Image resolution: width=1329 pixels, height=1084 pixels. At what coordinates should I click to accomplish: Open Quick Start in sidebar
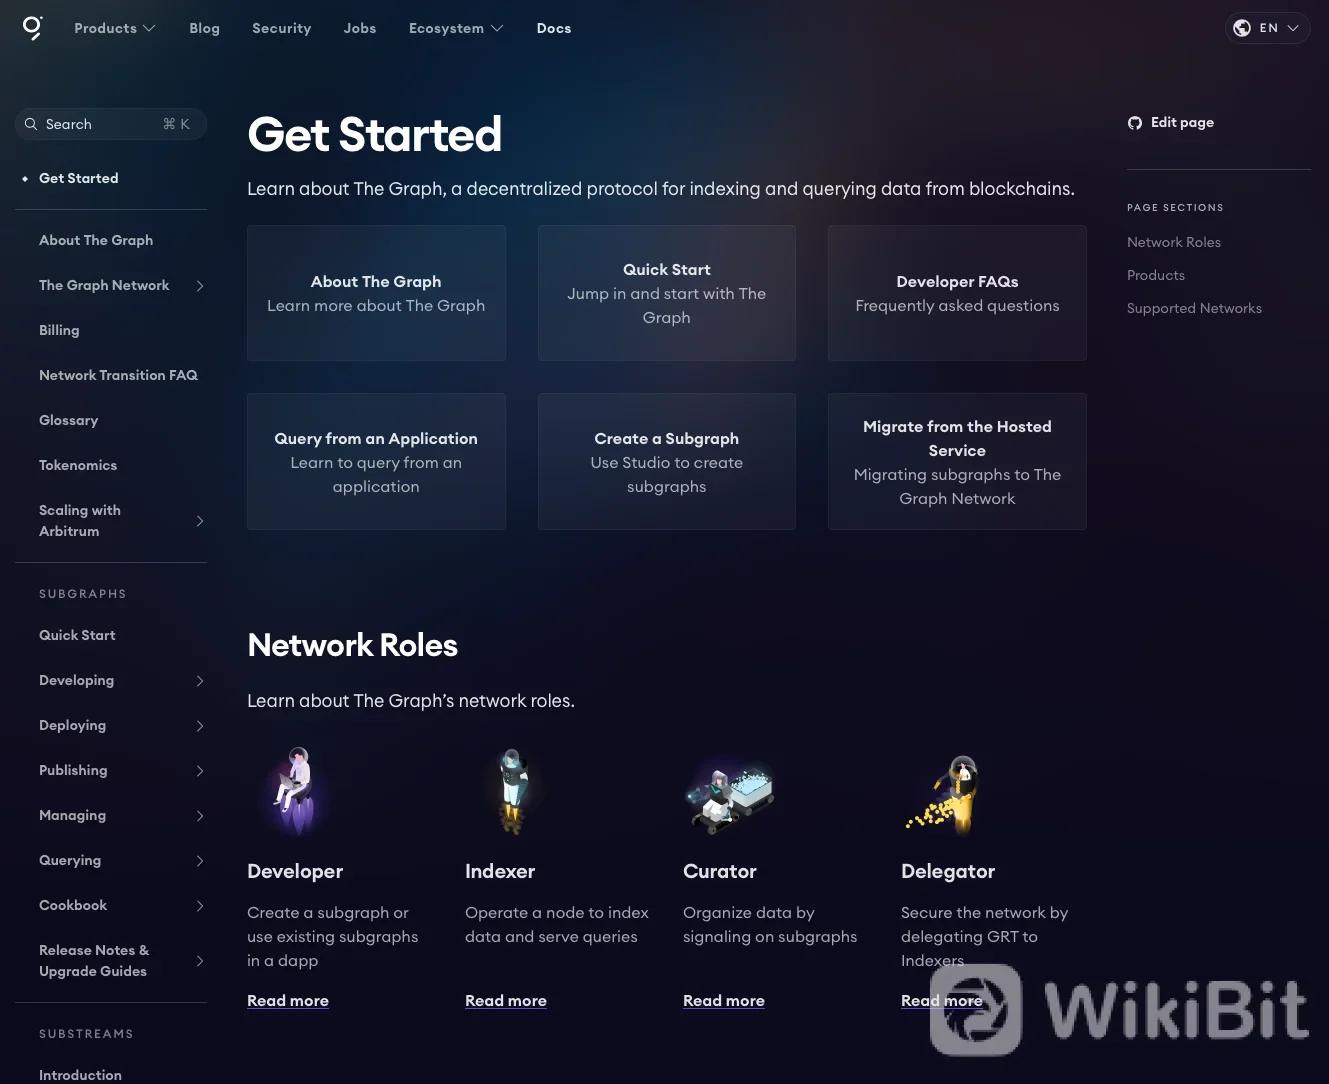(x=77, y=635)
